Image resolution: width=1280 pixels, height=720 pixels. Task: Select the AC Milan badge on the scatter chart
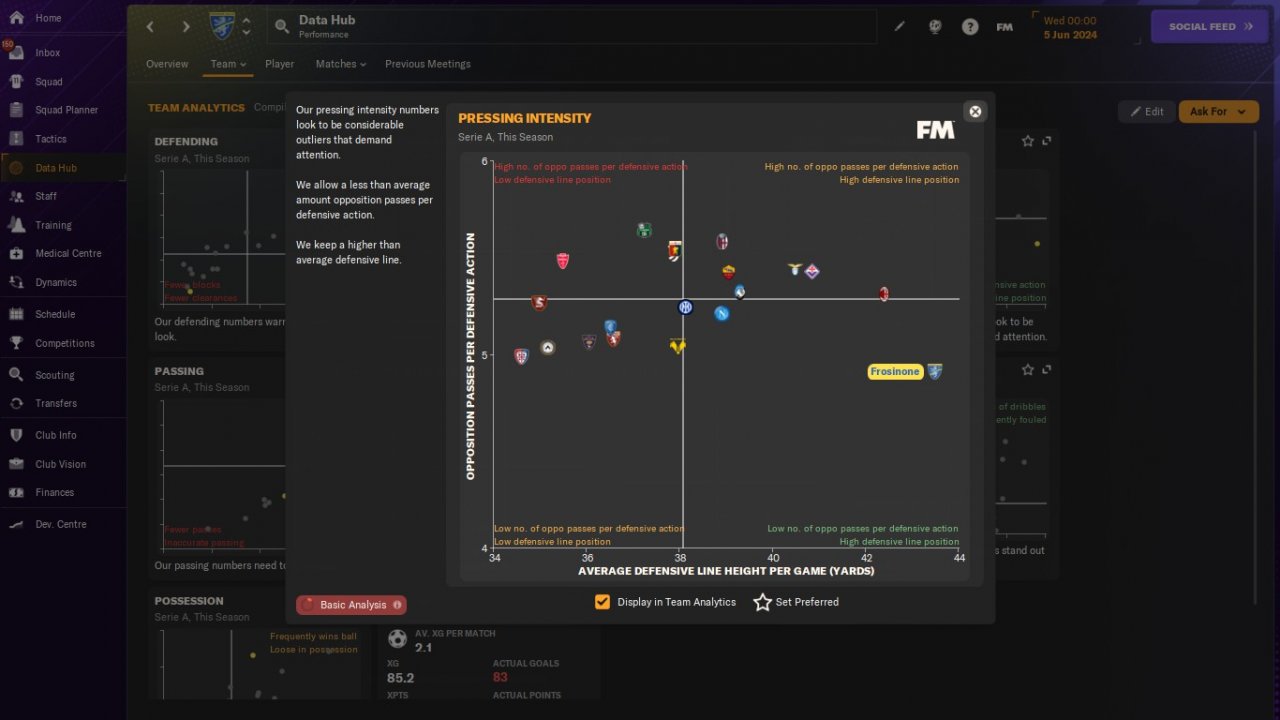coord(884,294)
